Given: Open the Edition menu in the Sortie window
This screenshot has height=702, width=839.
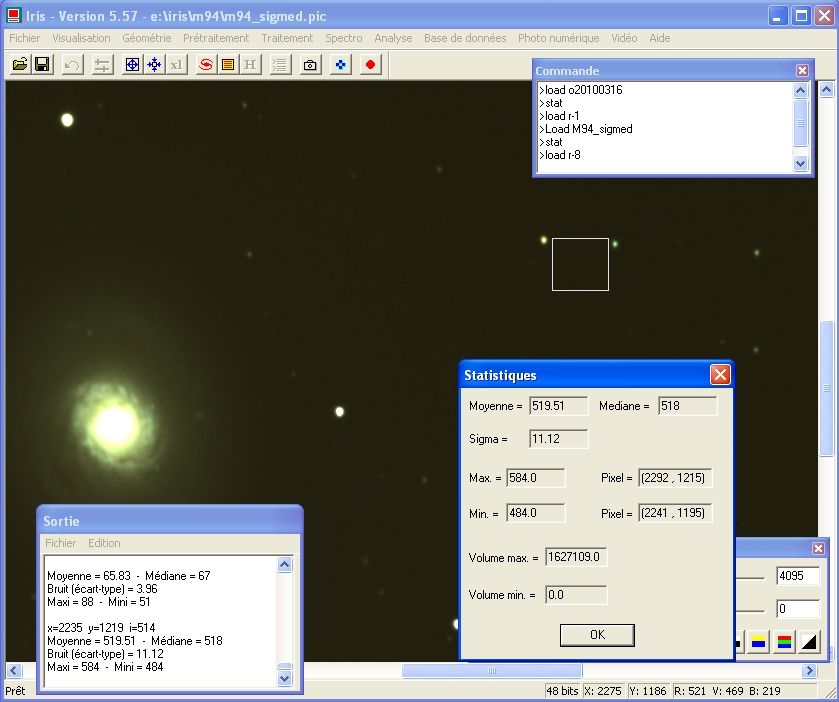Looking at the screenshot, I should (x=104, y=543).
